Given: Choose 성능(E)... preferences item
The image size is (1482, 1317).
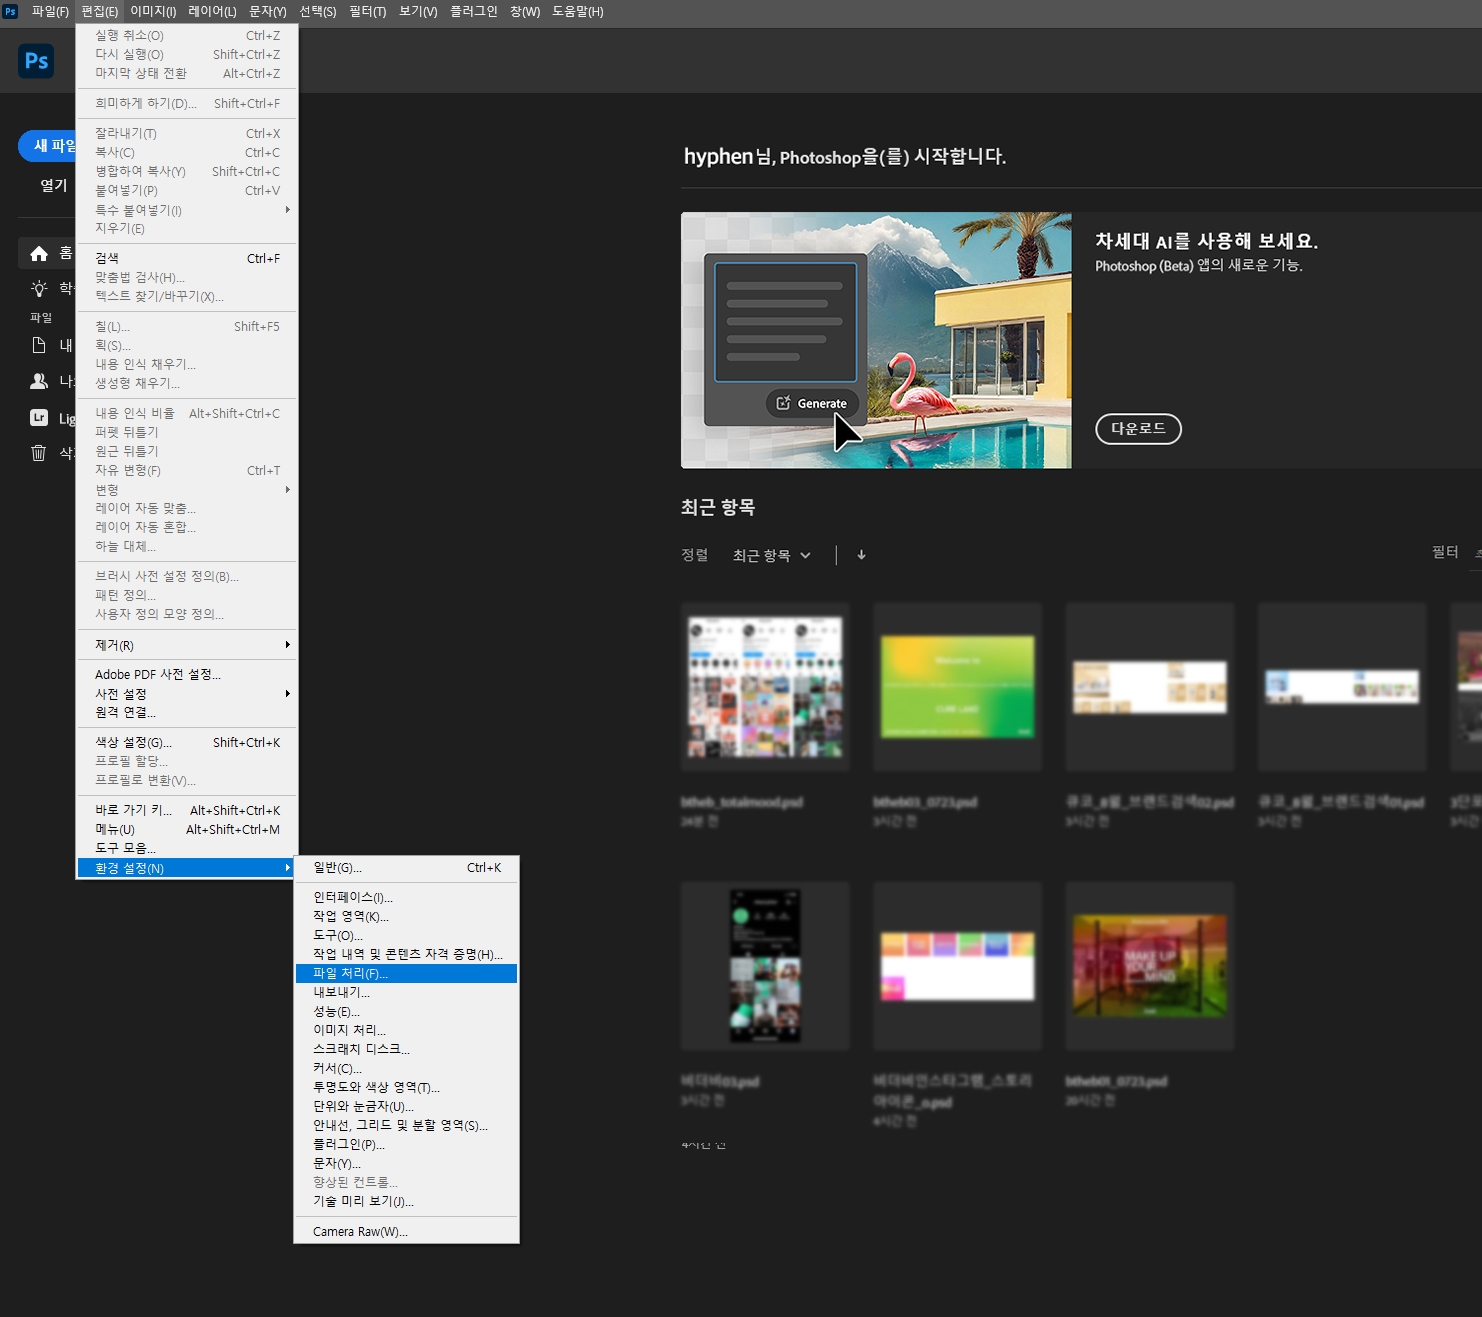Looking at the screenshot, I should click(x=406, y=1011).
